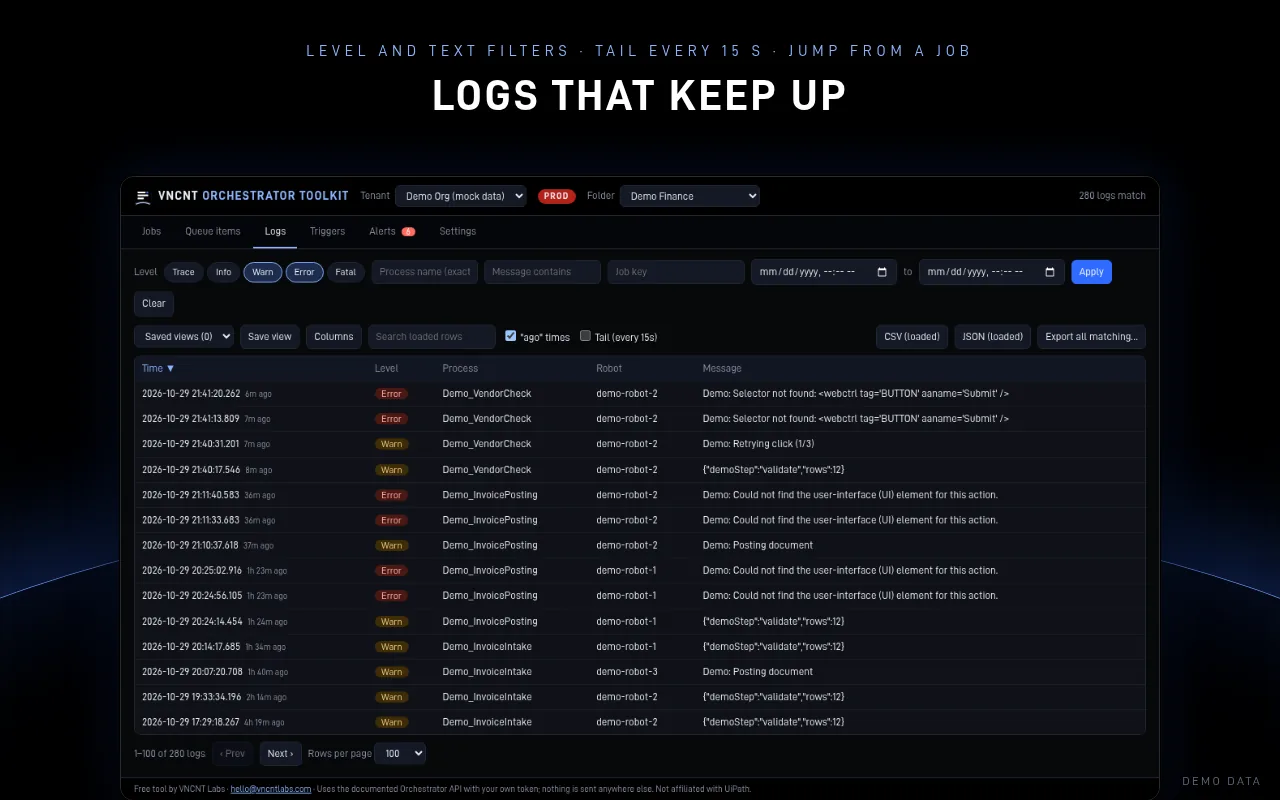Go to the Next page of logs
This screenshot has height=800, width=1280.
pyautogui.click(x=281, y=753)
